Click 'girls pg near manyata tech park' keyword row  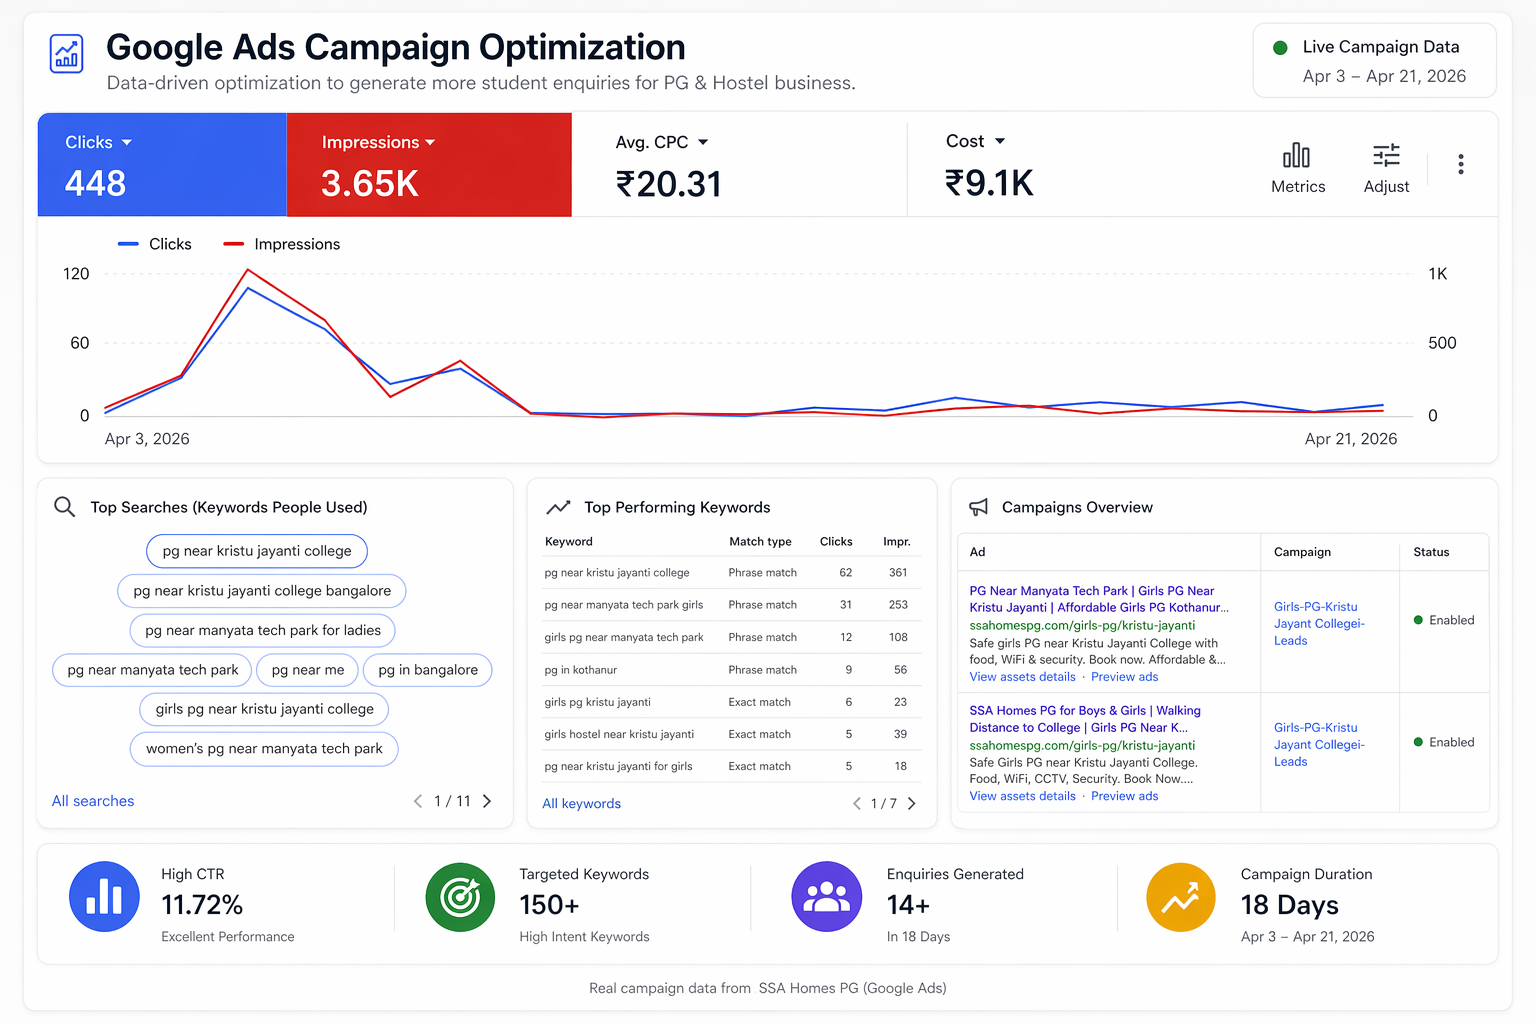click(x=730, y=637)
